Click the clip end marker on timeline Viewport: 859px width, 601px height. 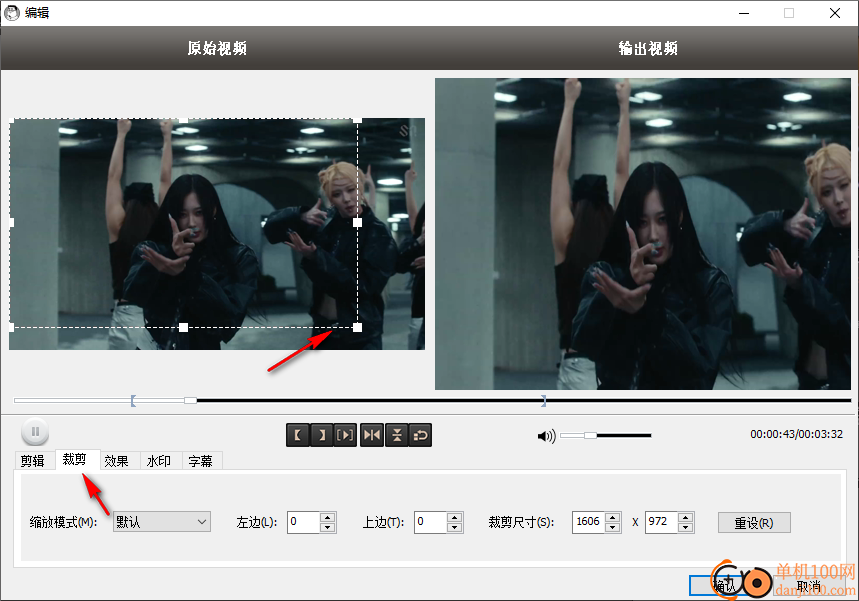[x=543, y=401]
